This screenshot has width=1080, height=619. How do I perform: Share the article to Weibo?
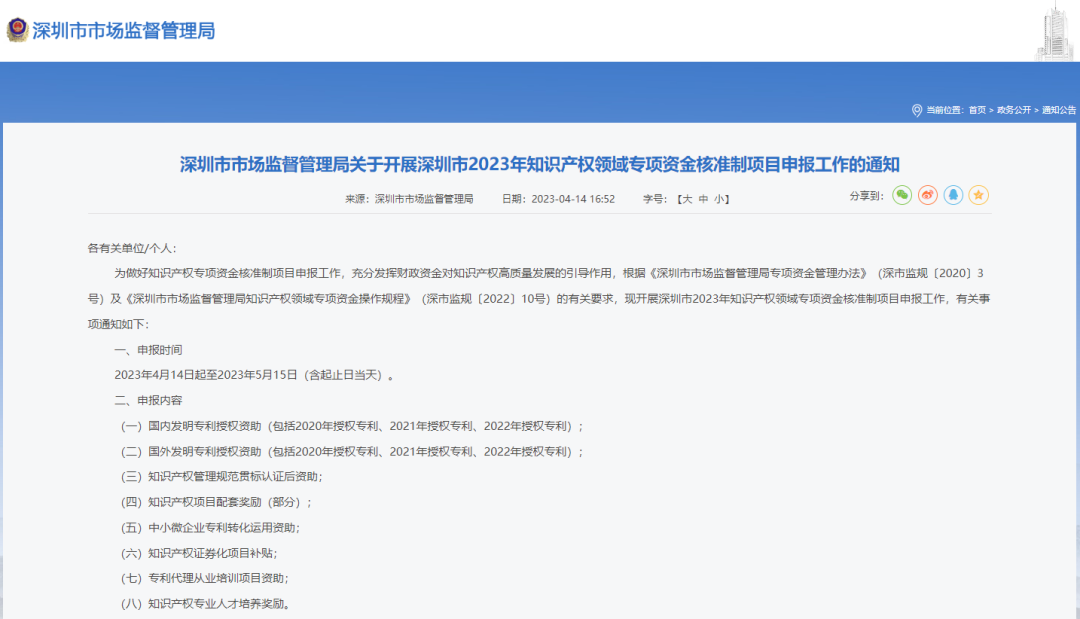(x=928, y=196)
